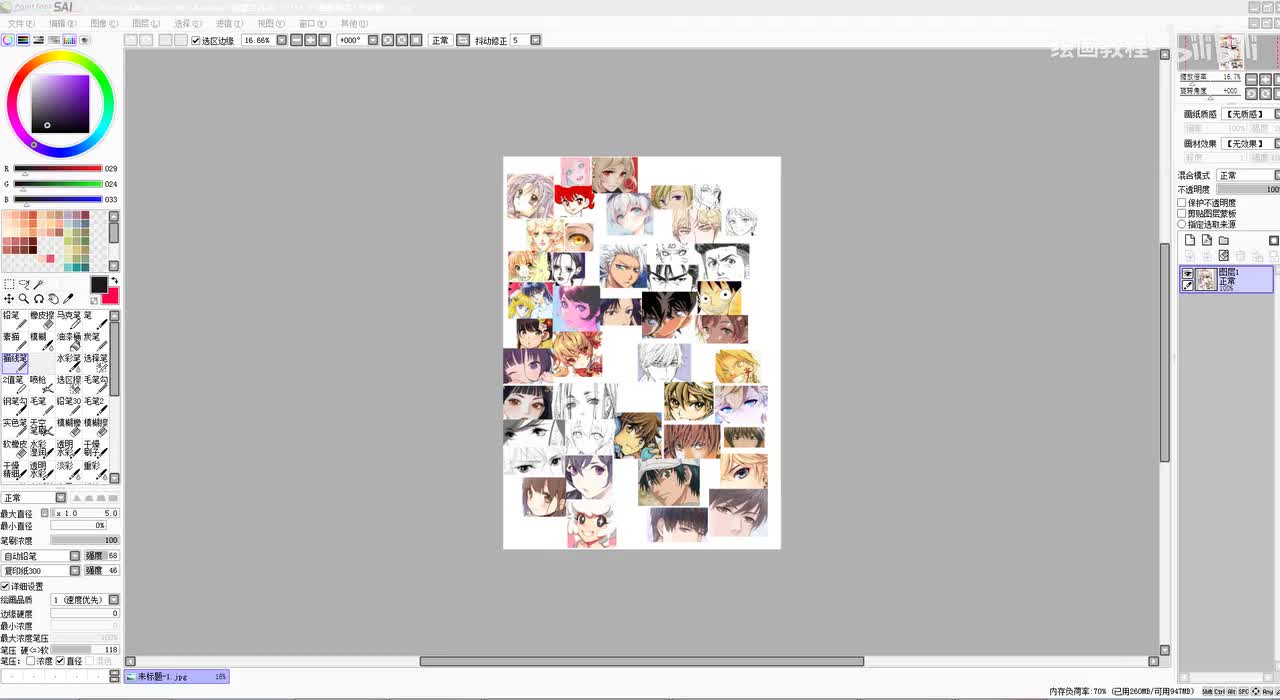Pick the hand pan tool
Viewport: 1280px width, 700px height.
(54, 299)
